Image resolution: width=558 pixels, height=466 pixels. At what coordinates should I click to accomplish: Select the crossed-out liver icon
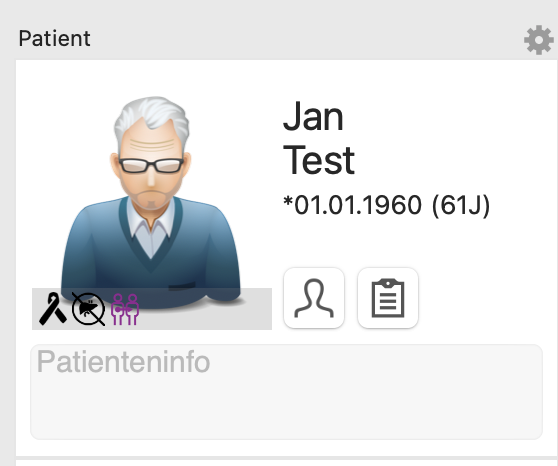(x=89, y=309)
